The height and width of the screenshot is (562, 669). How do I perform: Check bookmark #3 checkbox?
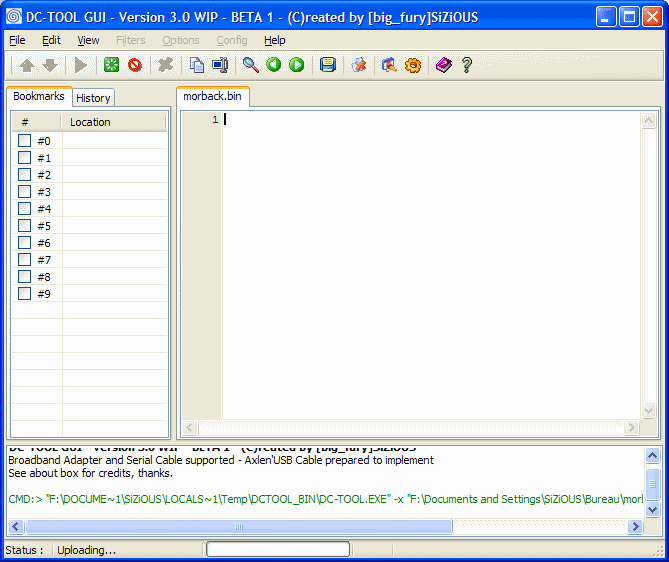(24, 192)
